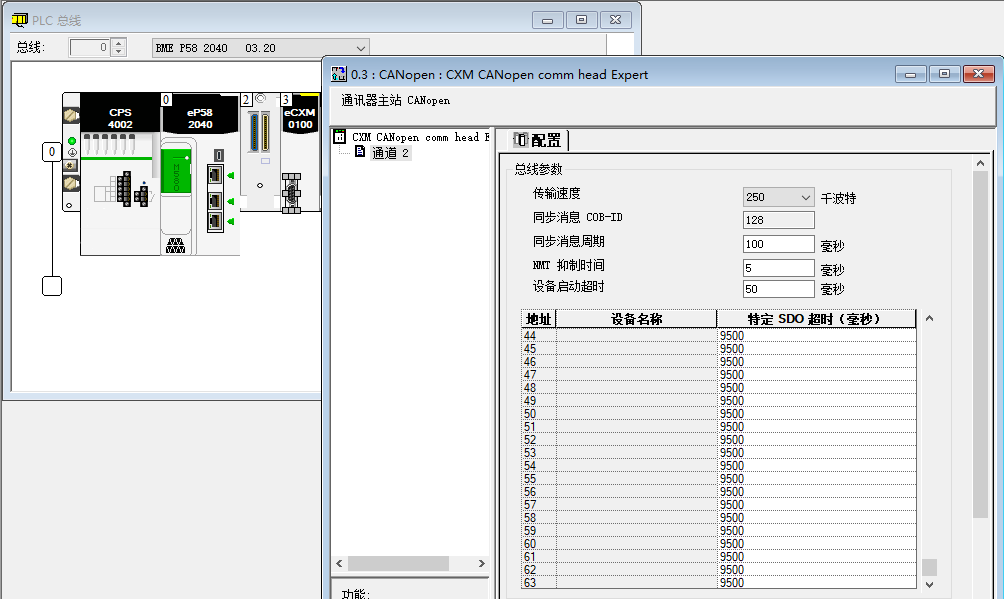Click the 设备名称 column header
The width and height of the screenshot is (1004, 599).
(636, 319)
